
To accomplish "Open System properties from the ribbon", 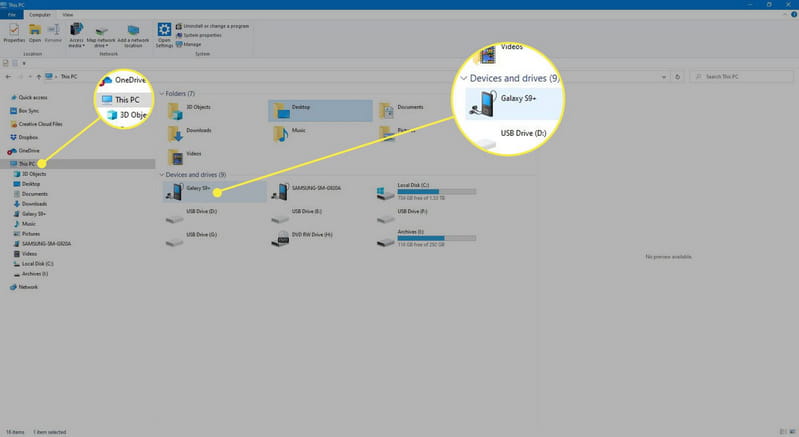I will click(199, 35).
